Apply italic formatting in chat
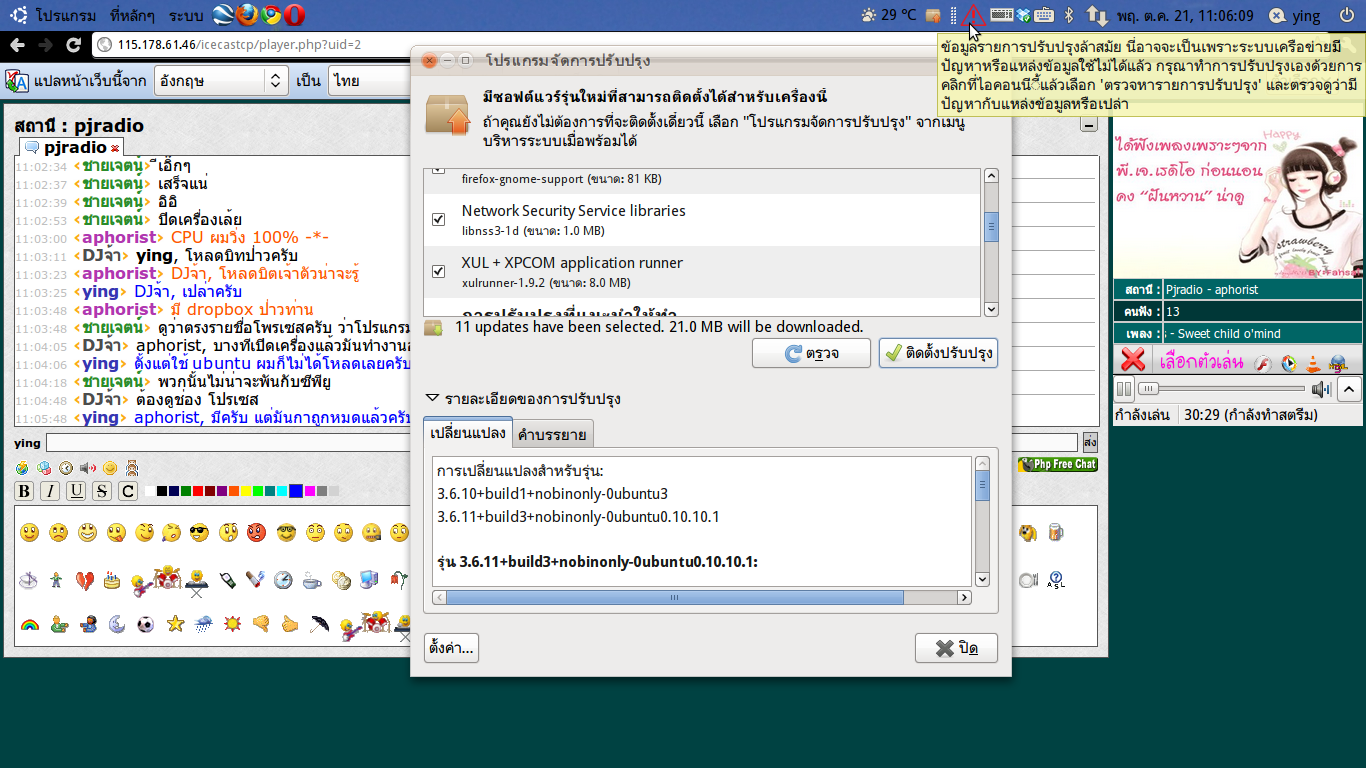This screenshot has width=1366, height=768. click(x=50, y=491)
